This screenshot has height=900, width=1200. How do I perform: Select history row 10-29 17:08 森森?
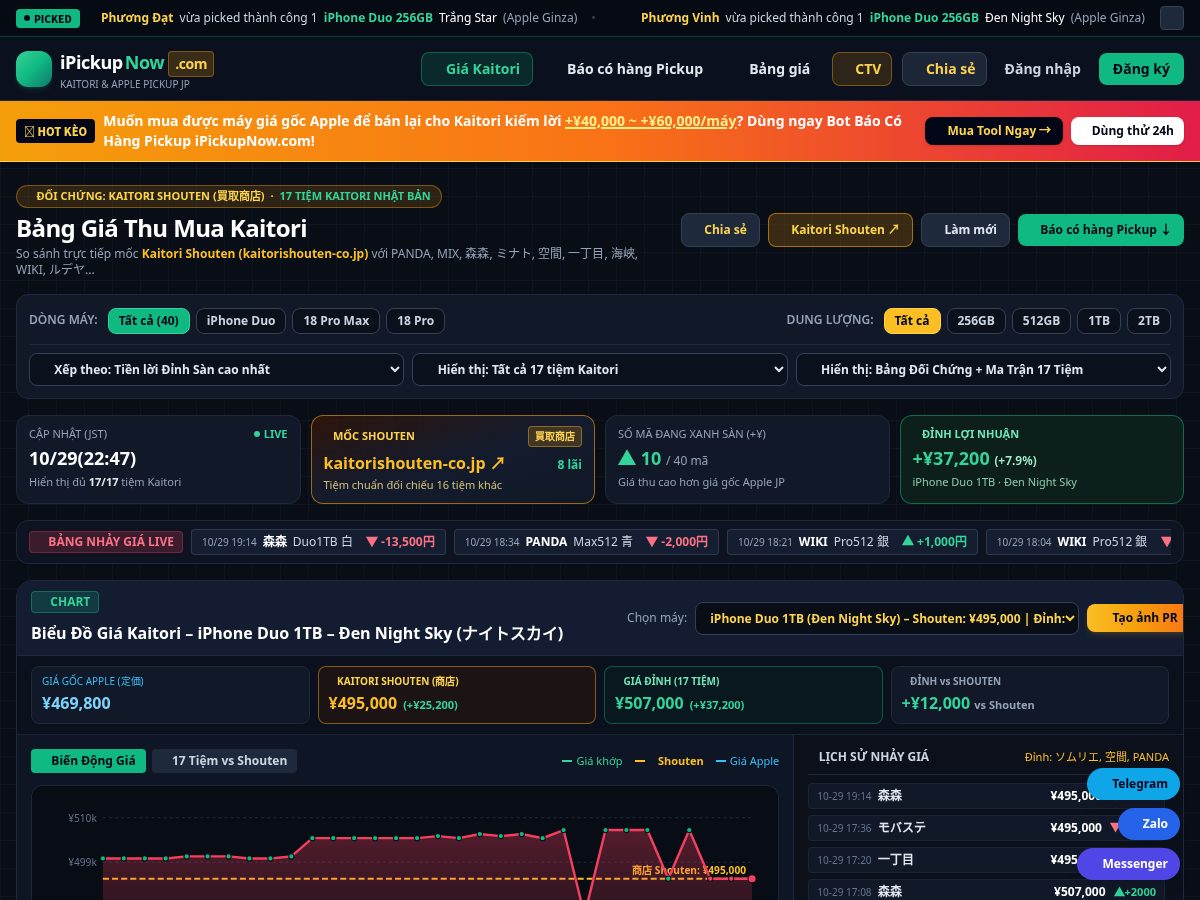[988, 892]
